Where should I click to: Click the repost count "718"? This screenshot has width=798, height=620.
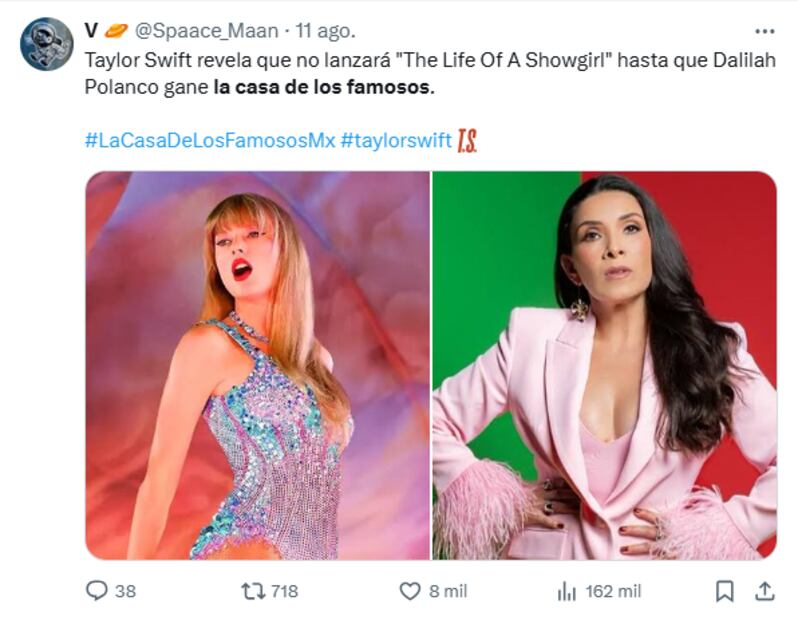284,591
